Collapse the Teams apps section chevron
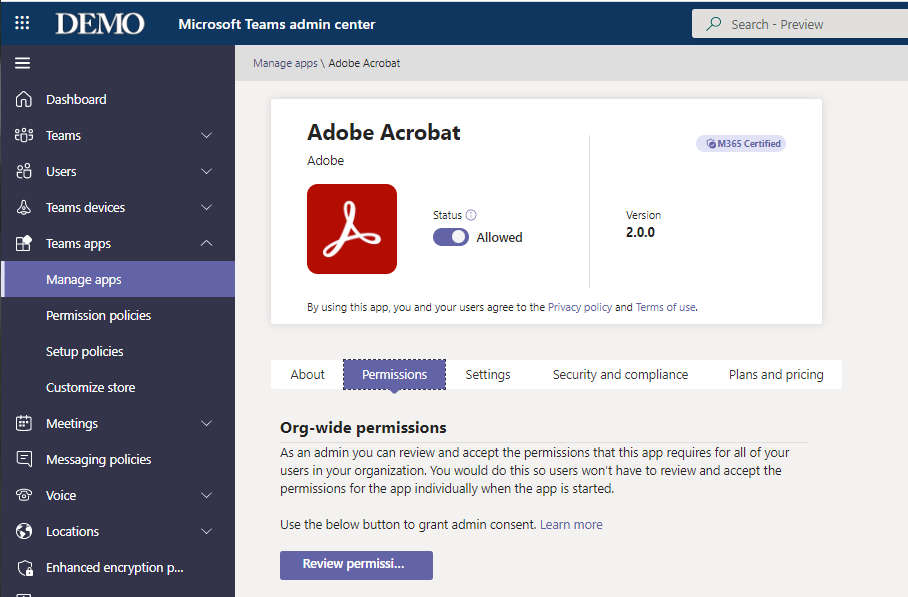This screenshot has width=908, height=597. click(206, 243)
